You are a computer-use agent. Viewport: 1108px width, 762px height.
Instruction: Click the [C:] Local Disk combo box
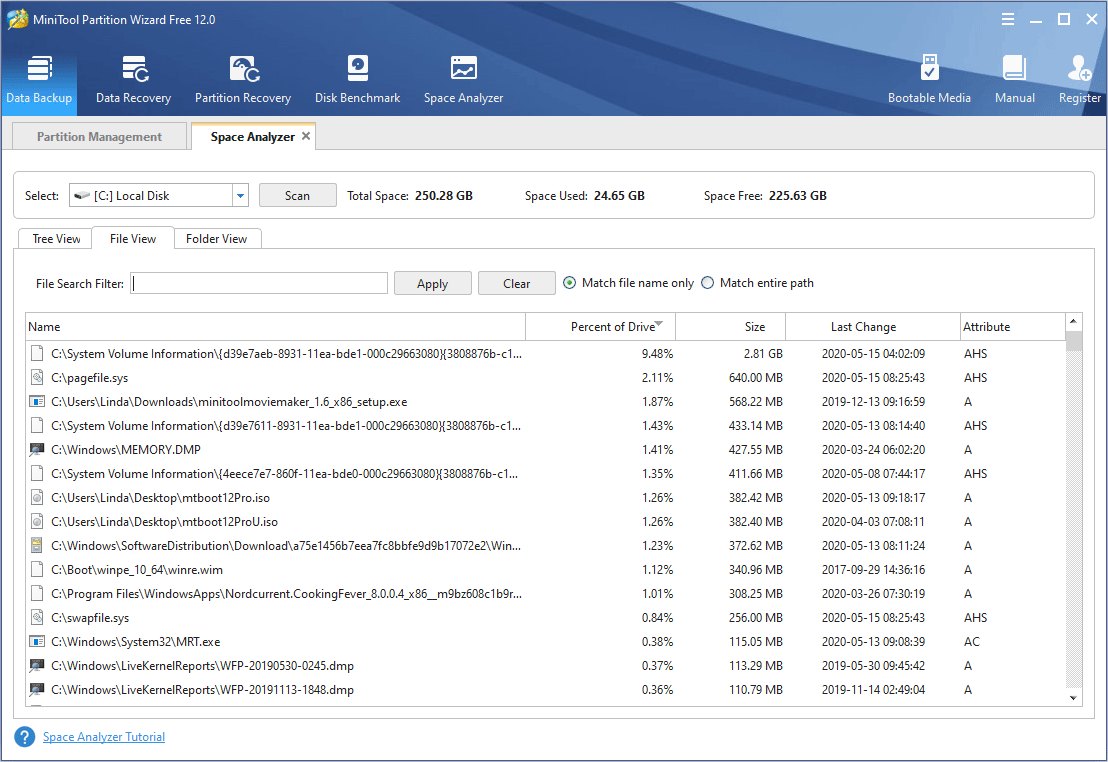[159, 196]
